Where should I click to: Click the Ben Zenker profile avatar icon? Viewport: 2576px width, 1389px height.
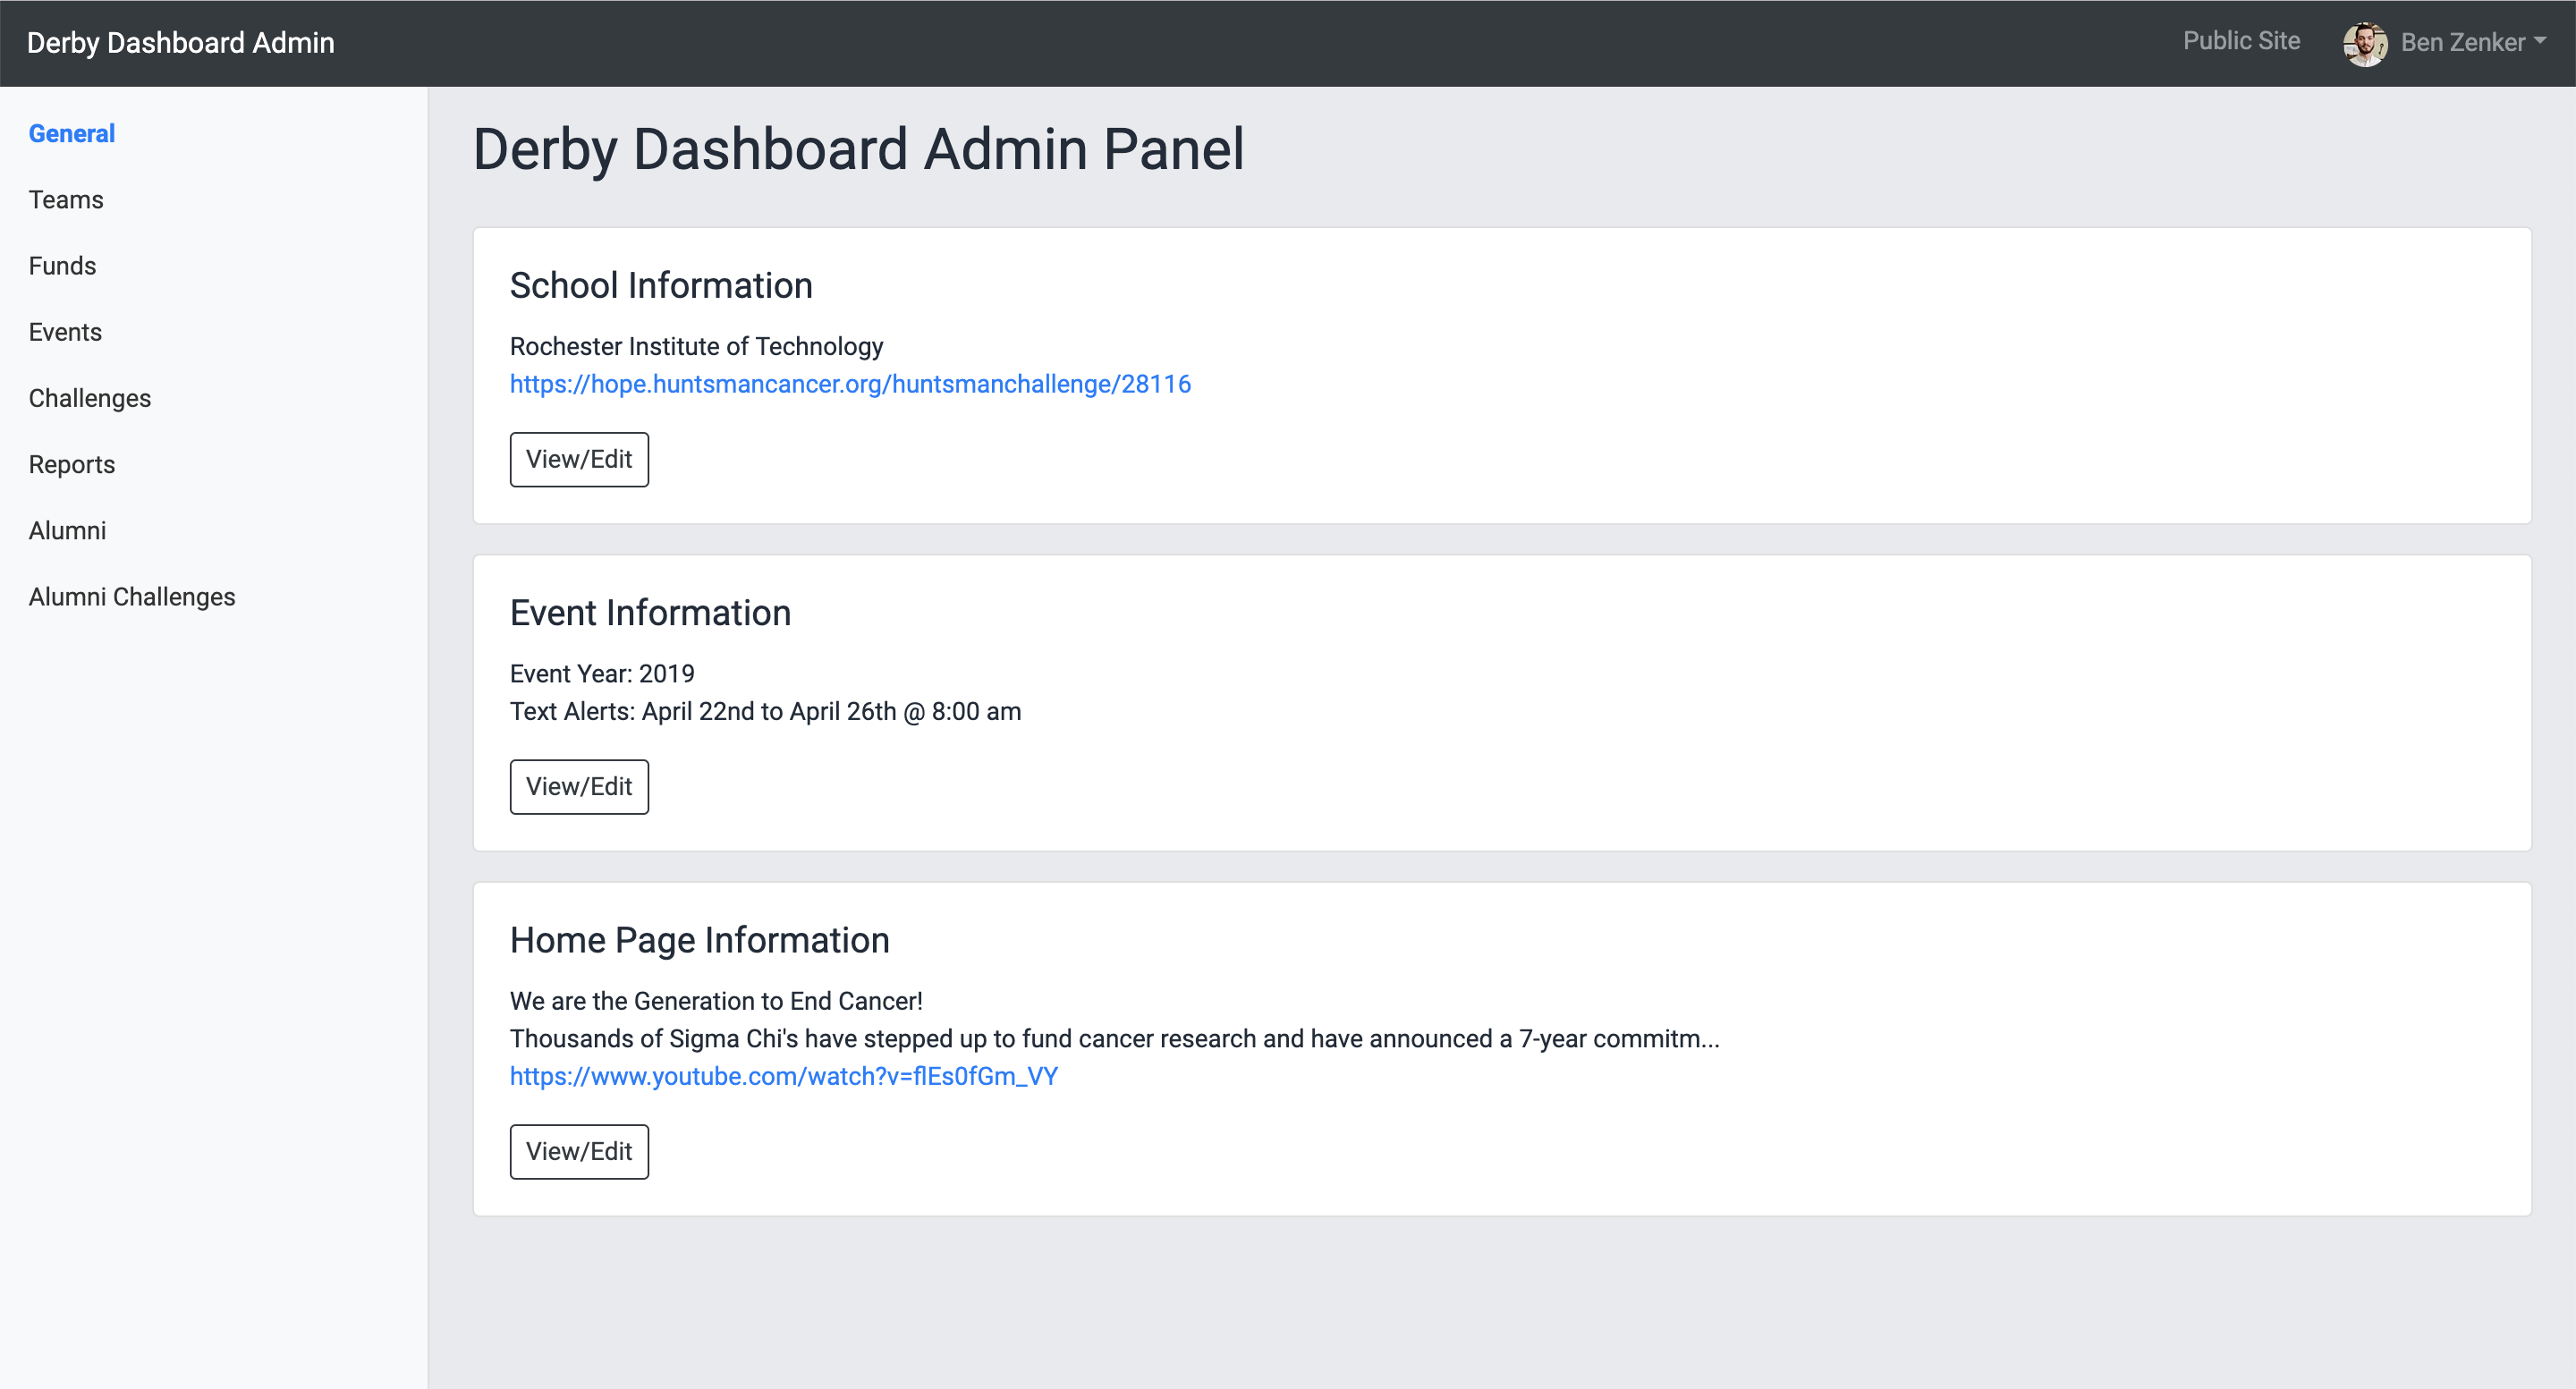2367,42
